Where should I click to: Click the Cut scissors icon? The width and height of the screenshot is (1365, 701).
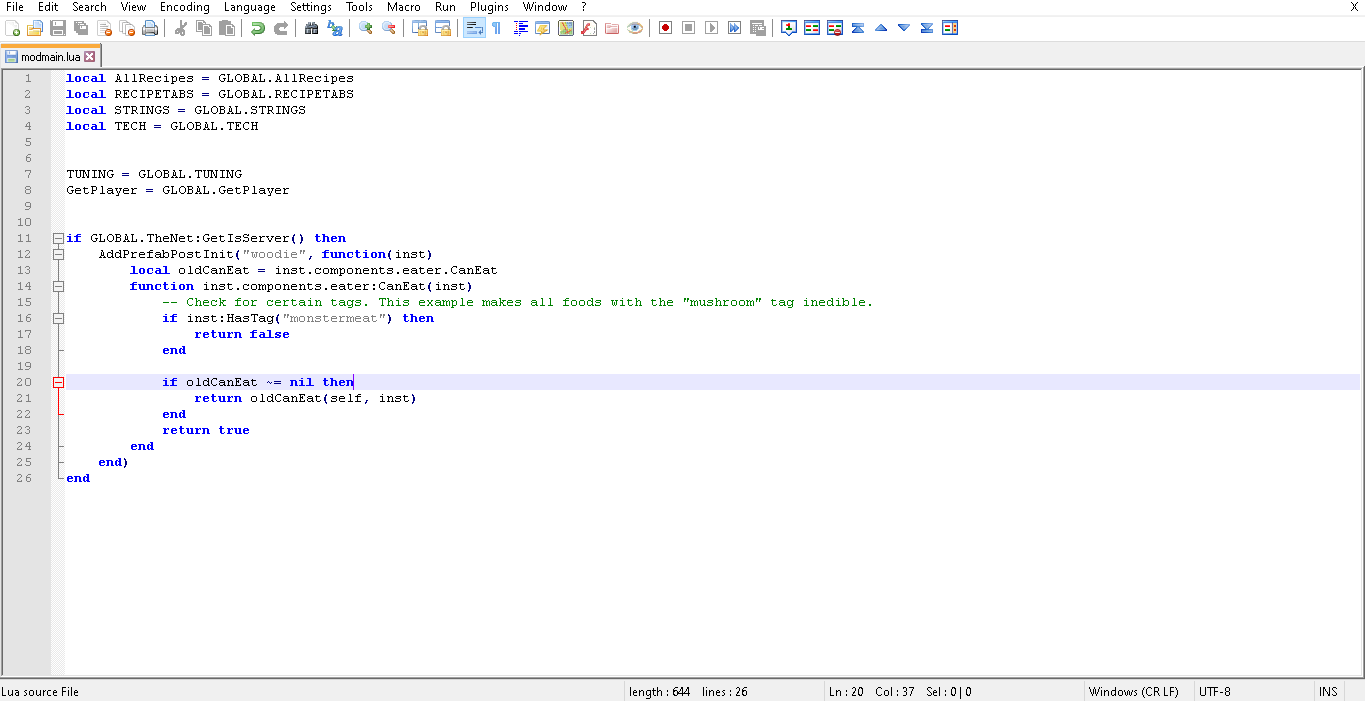(181, 28)
